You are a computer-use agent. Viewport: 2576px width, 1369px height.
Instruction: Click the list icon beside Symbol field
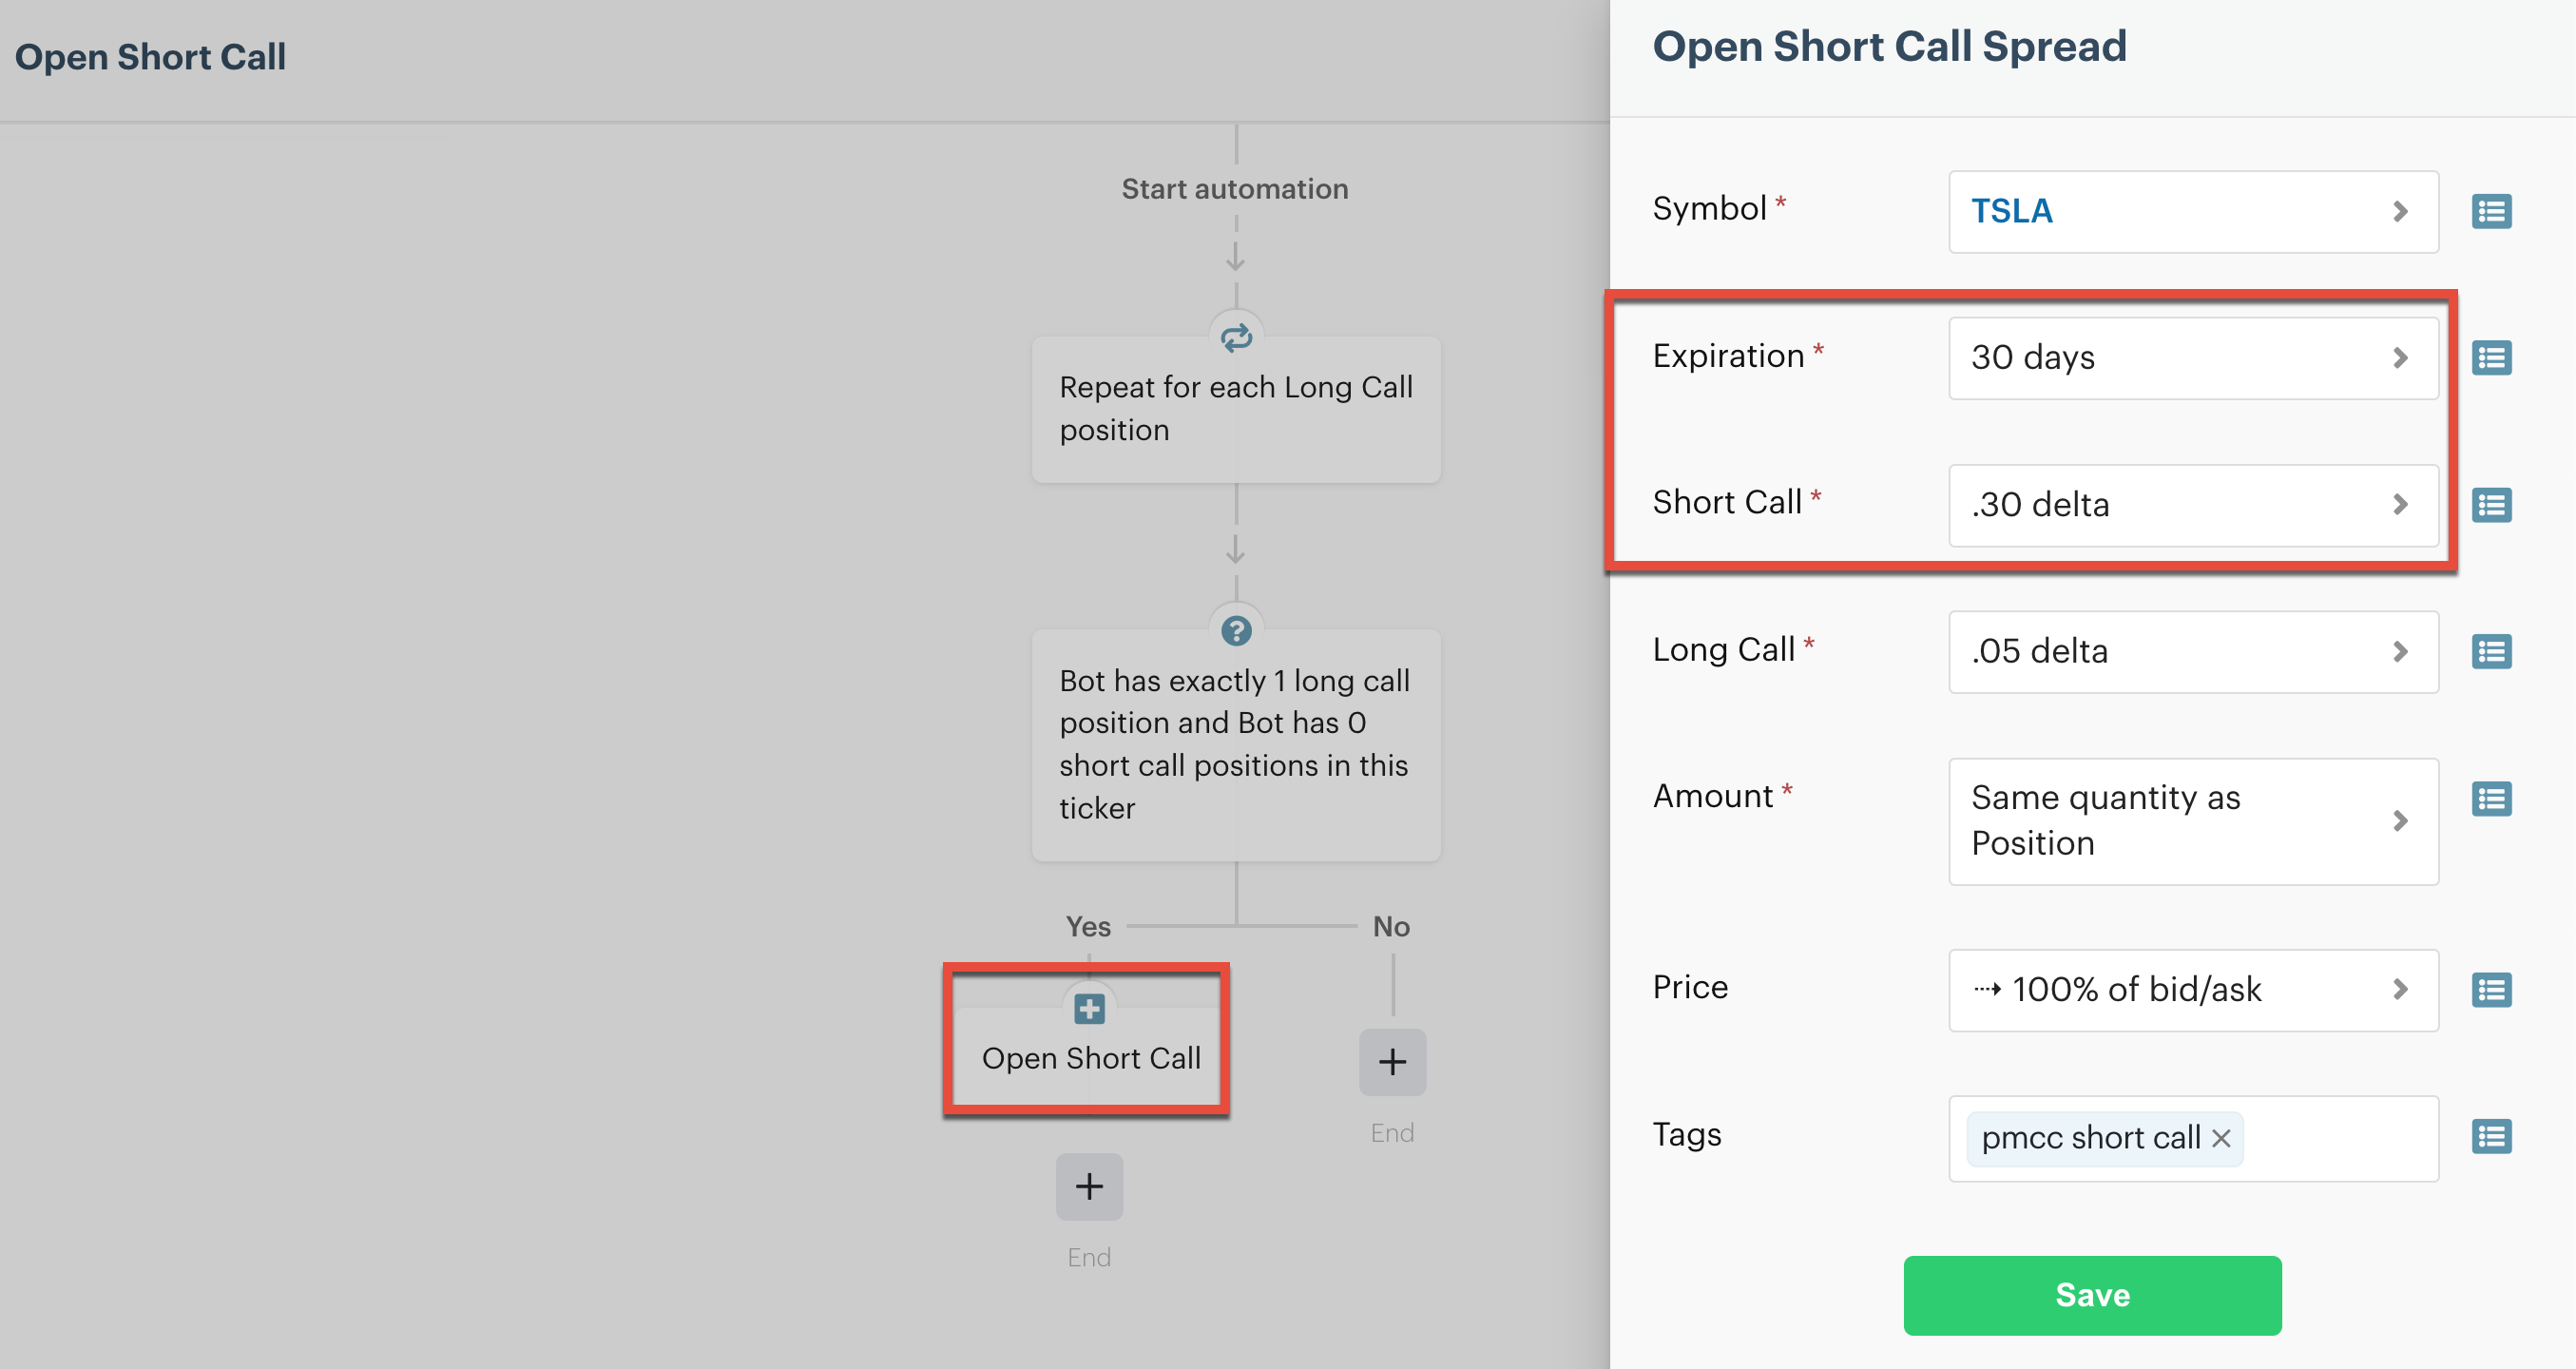(2491, 211)
